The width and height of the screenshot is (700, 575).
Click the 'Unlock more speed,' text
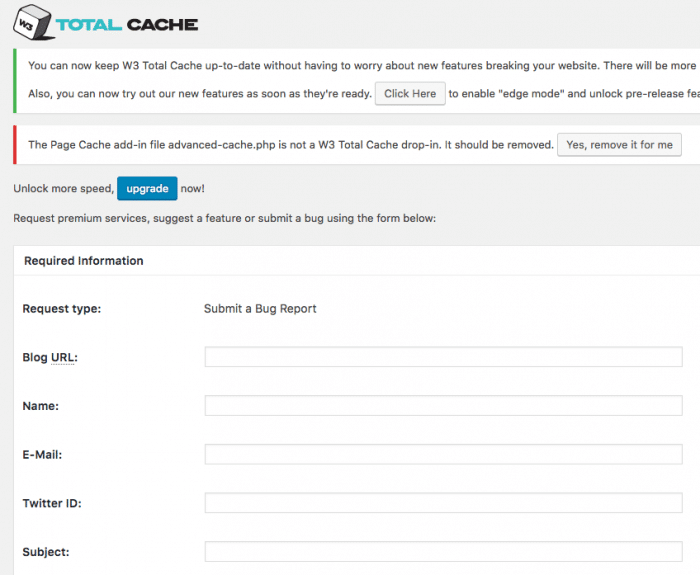tap(64, 189)
